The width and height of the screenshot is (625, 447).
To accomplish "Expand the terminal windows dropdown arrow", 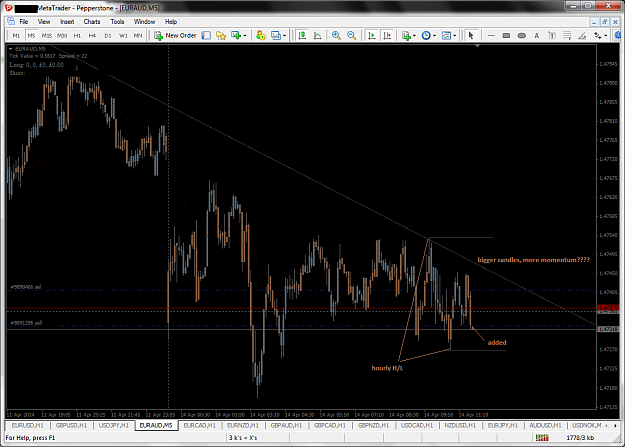I will click(284, 35).
